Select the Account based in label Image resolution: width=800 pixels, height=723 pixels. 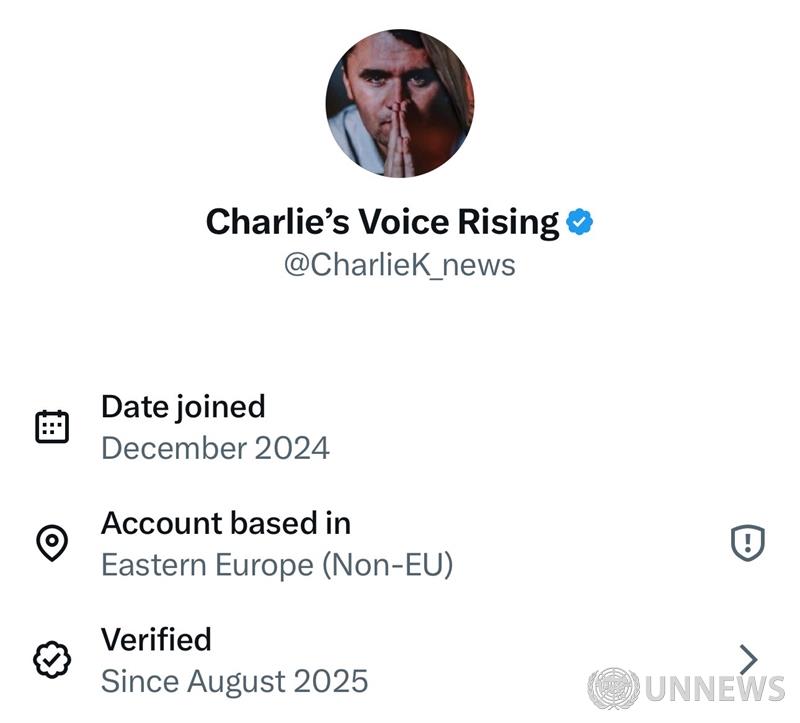(x=226, y=523)
